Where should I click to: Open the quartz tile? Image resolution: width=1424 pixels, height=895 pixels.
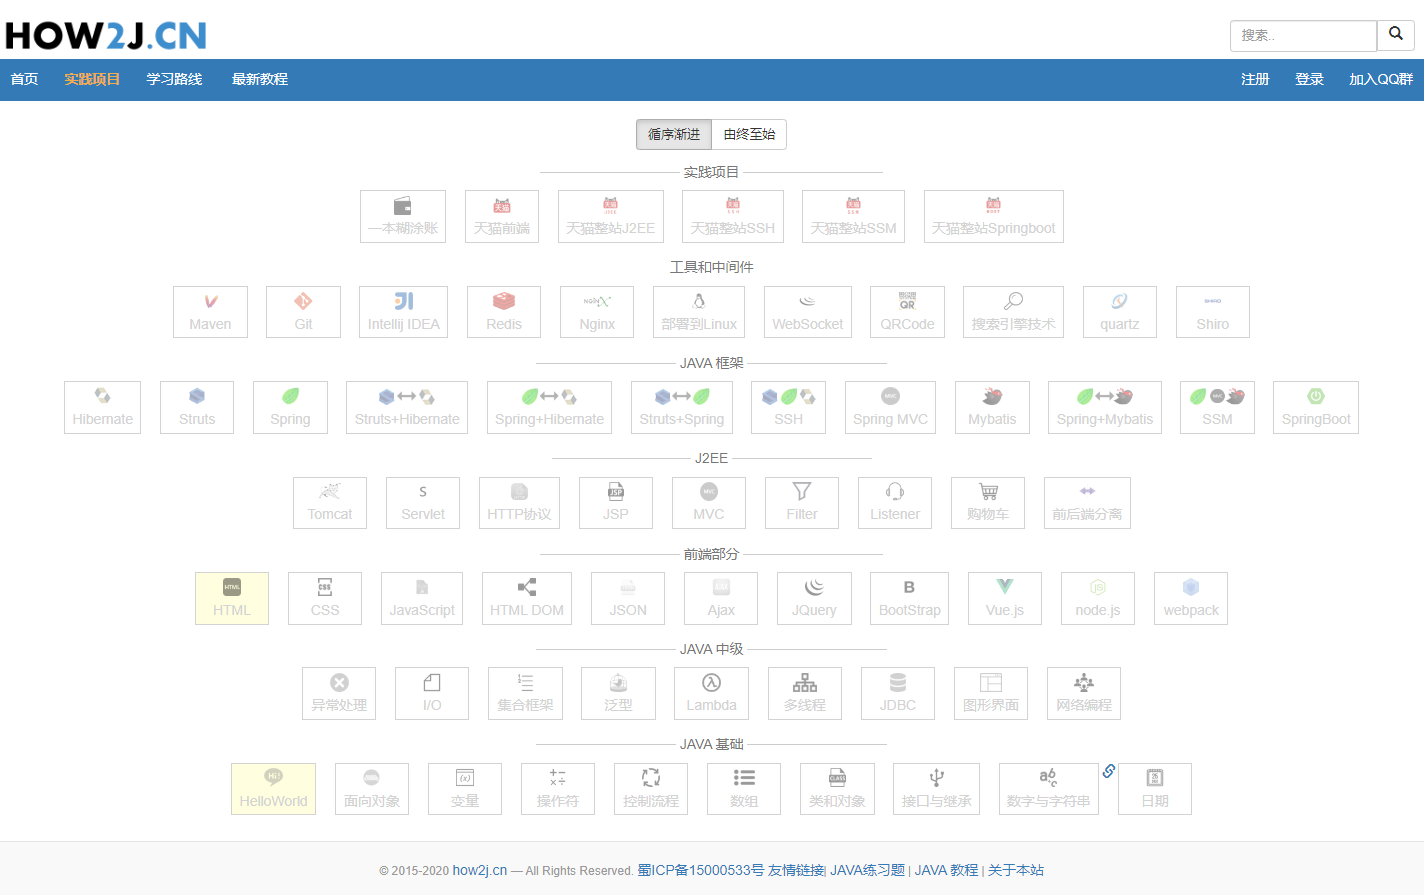click(1120, 312)
